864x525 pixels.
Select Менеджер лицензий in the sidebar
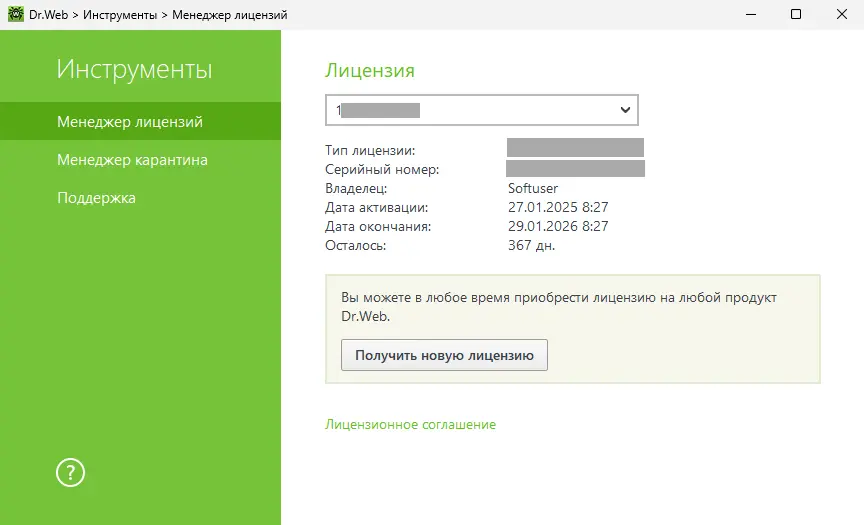point(130,122)
